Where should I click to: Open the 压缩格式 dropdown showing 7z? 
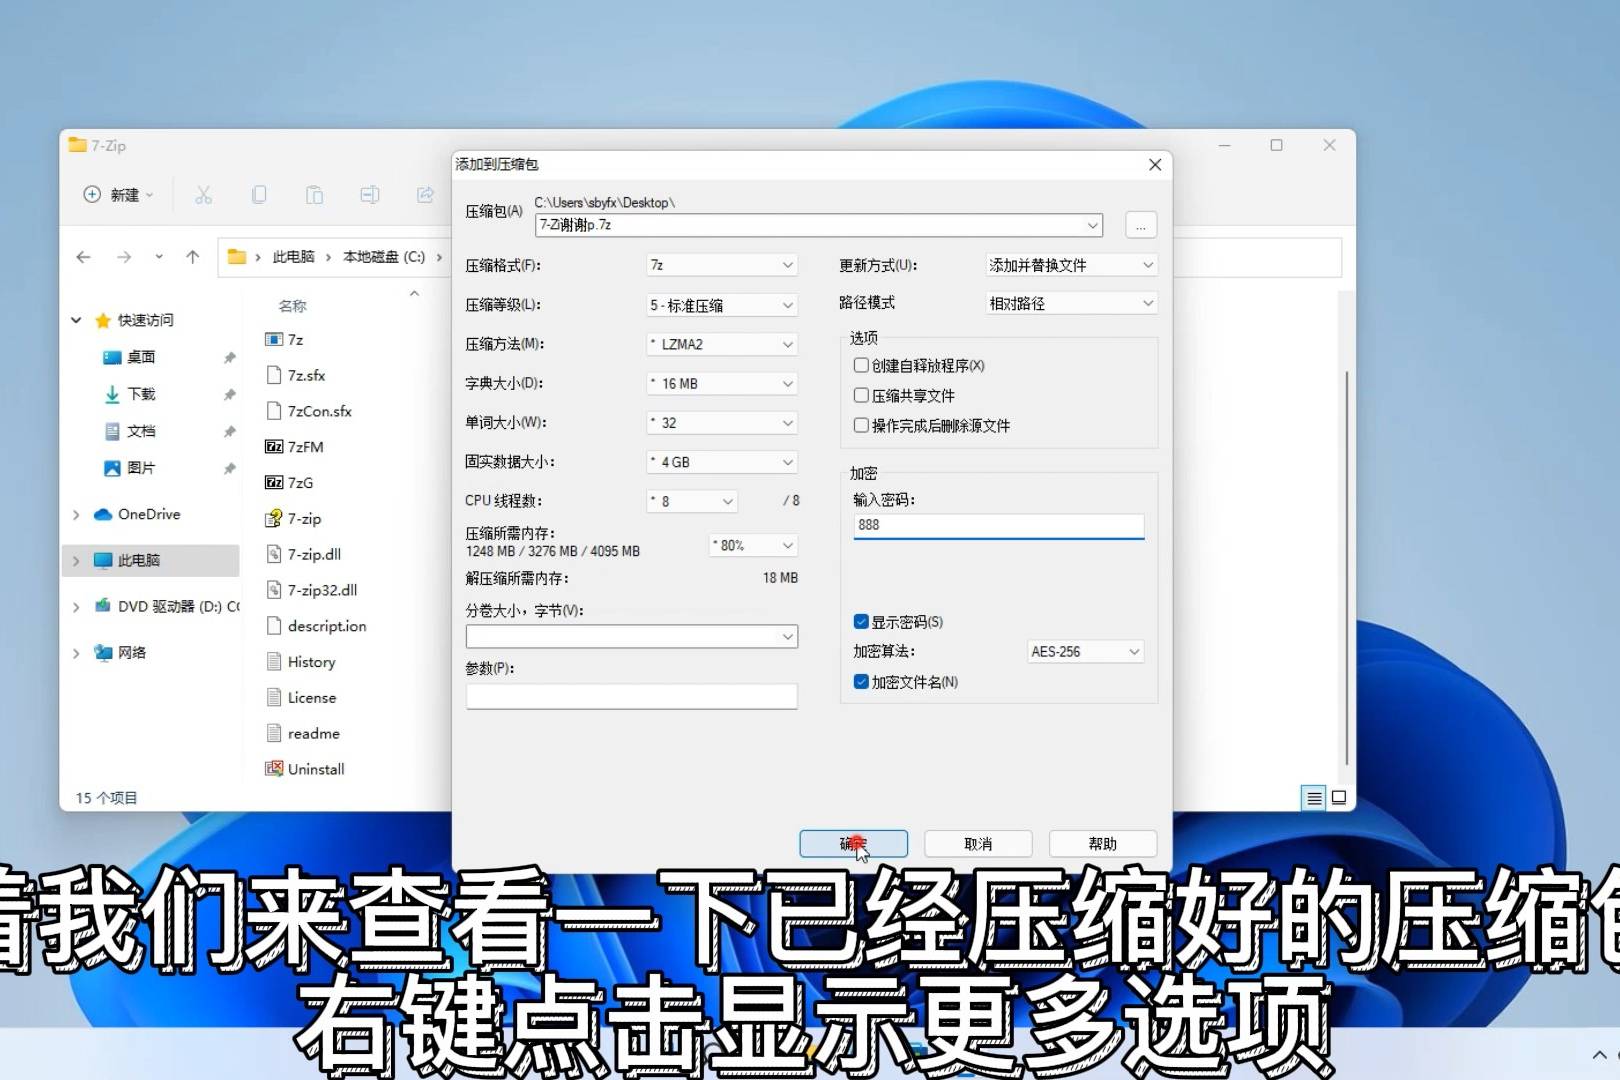(x=721, y=265)
